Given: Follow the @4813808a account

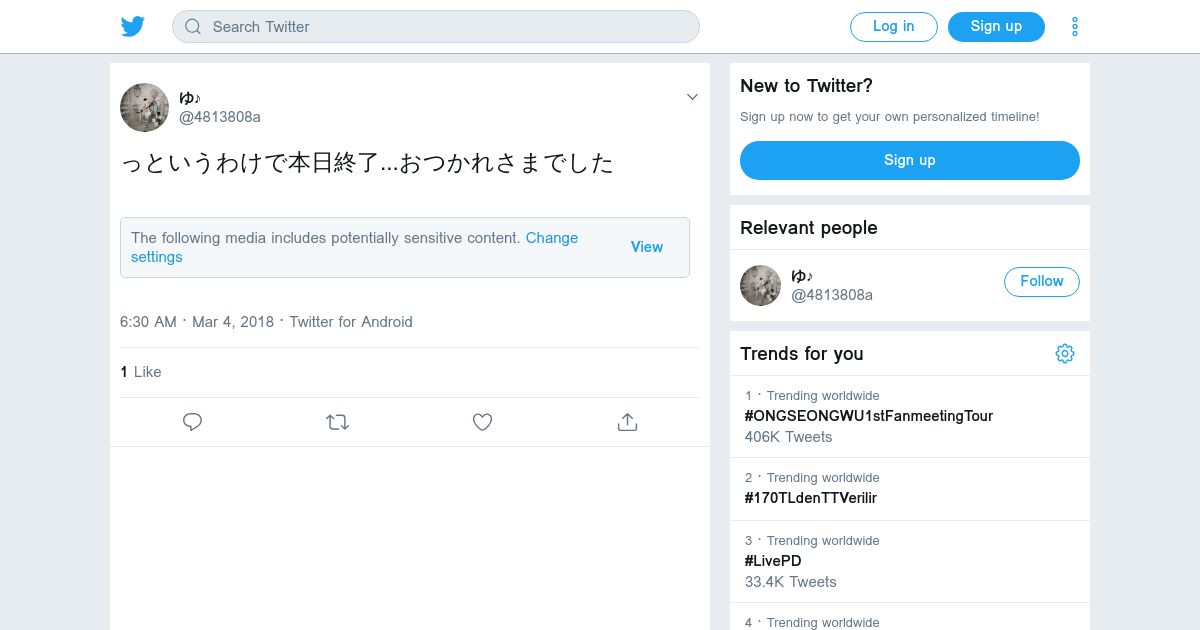Looking at the screenshot, I should point(1041,282).
